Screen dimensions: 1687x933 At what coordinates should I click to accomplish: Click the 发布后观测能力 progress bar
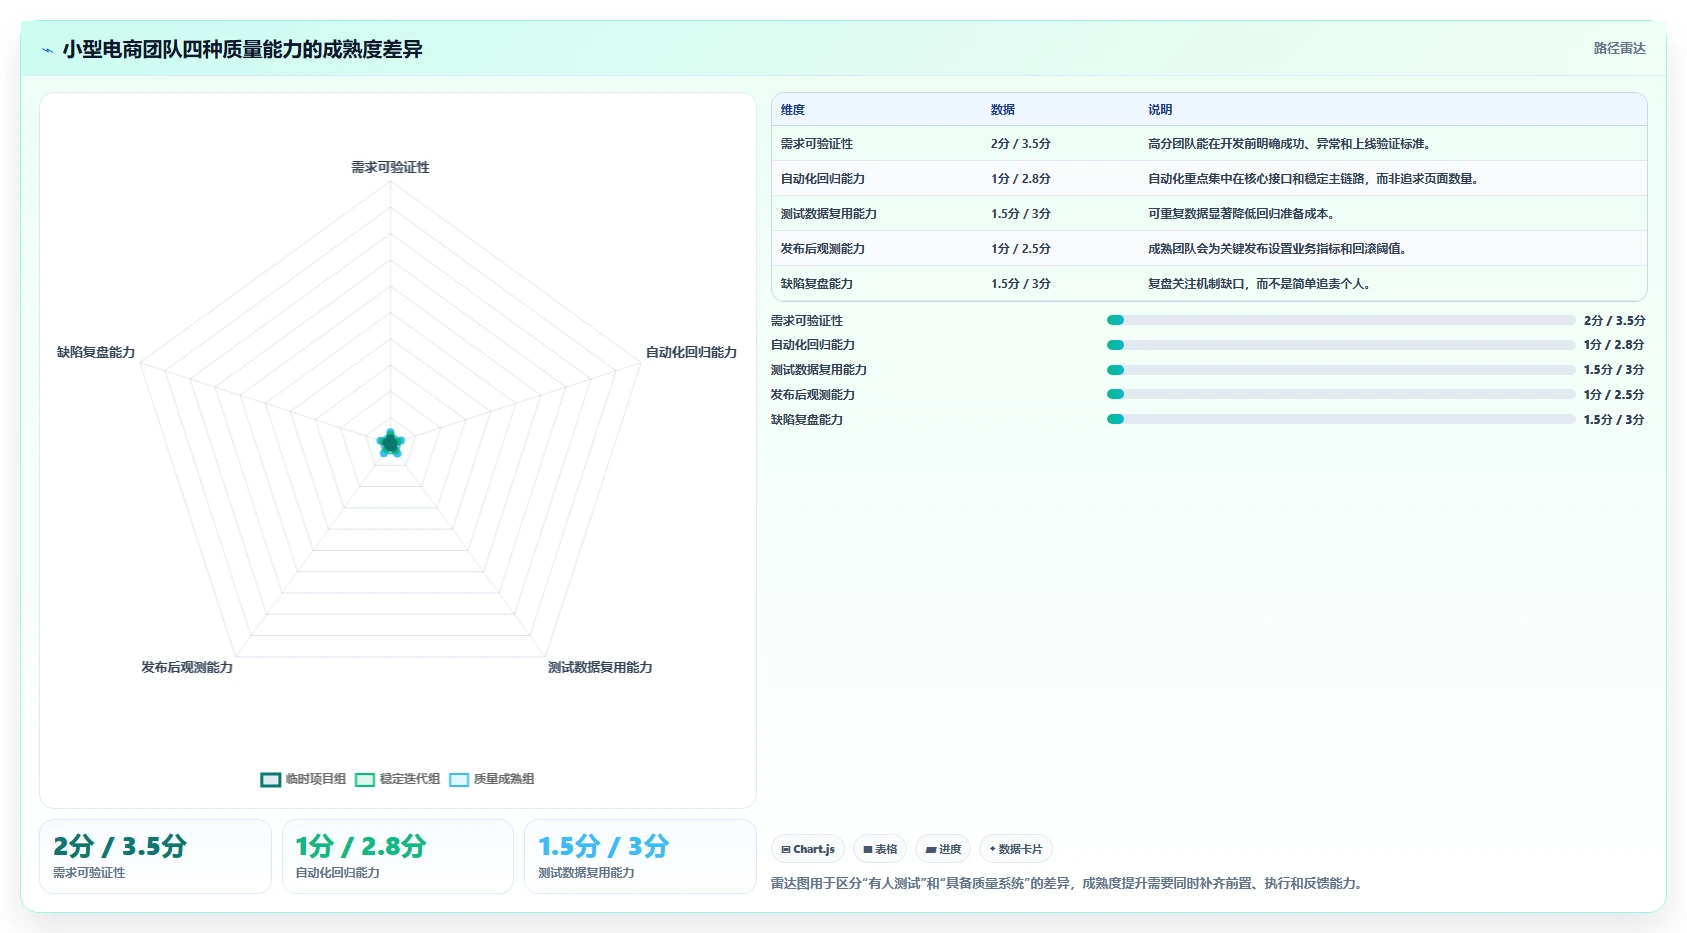click(1341, 395)
